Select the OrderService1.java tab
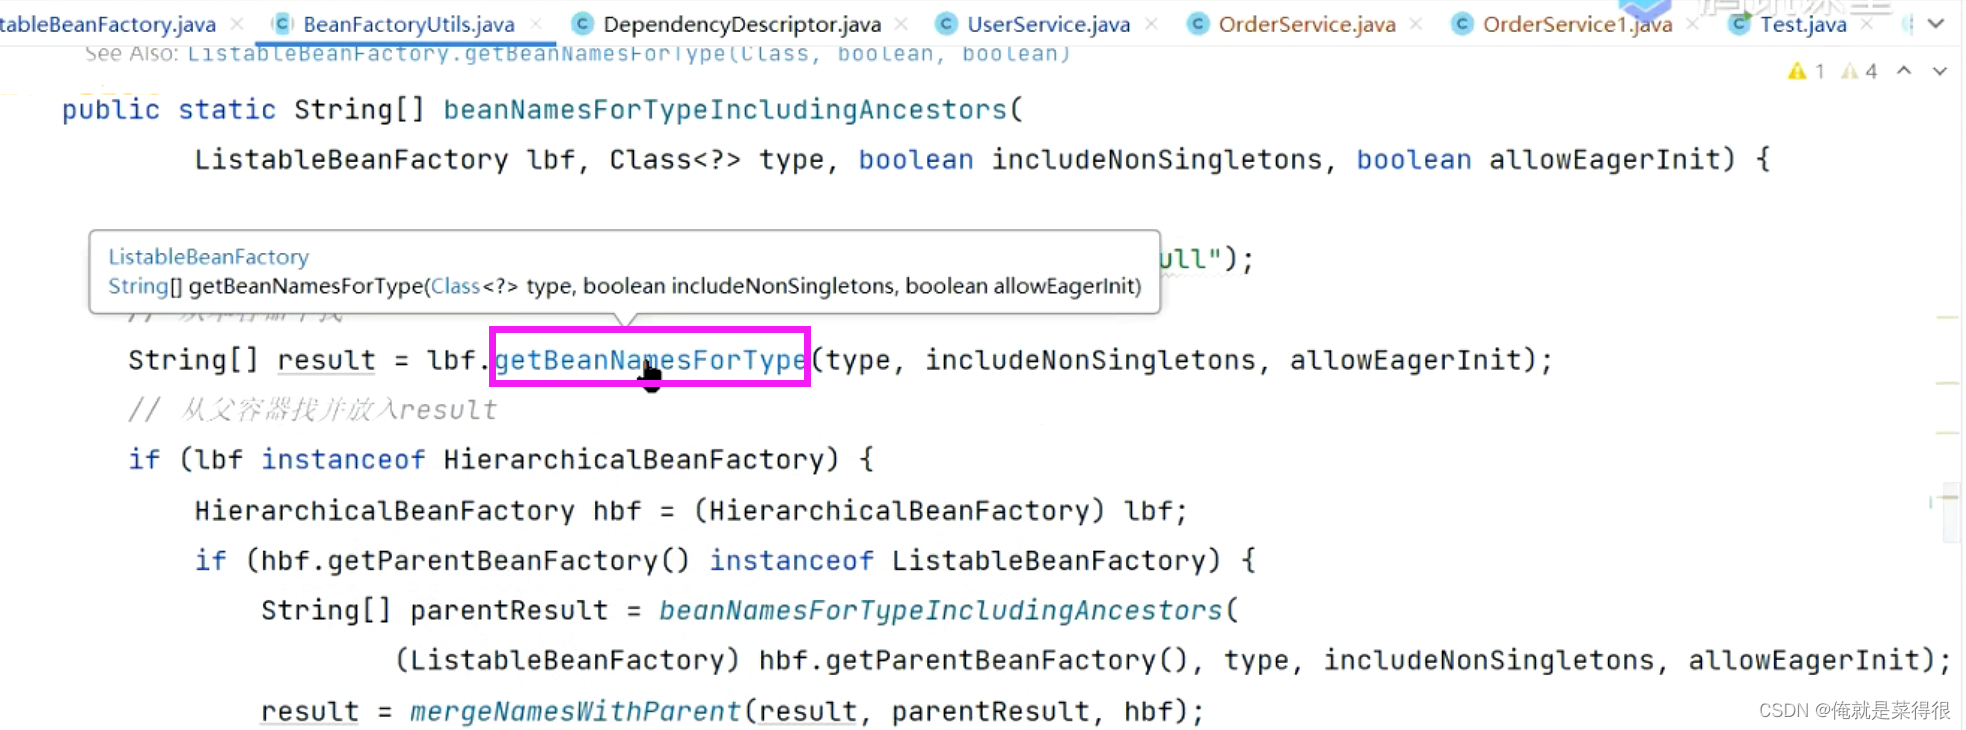Viewport: 1966px width, 730px height. pyautogui.click(x=1577, y=24)
